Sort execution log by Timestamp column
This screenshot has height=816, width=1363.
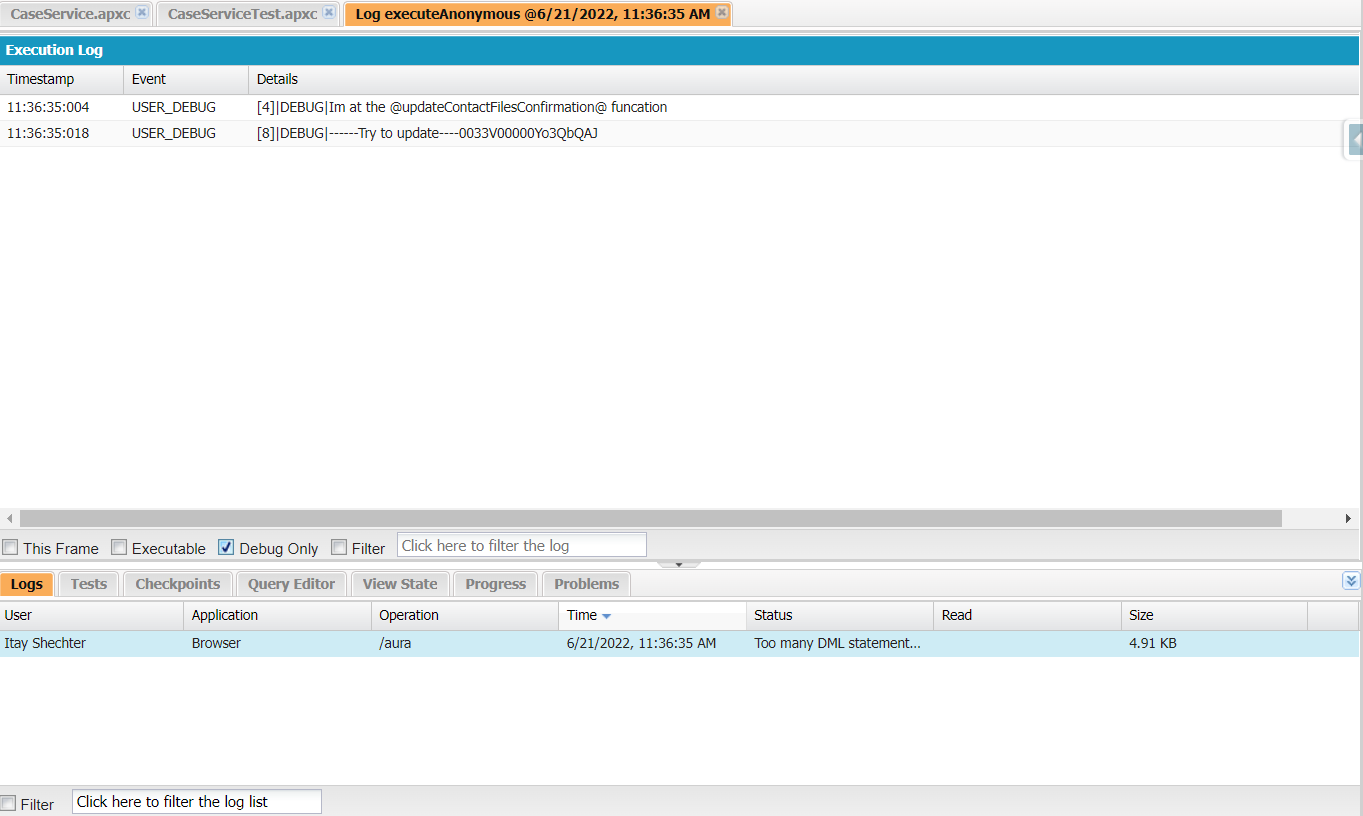tap(62, 79)
